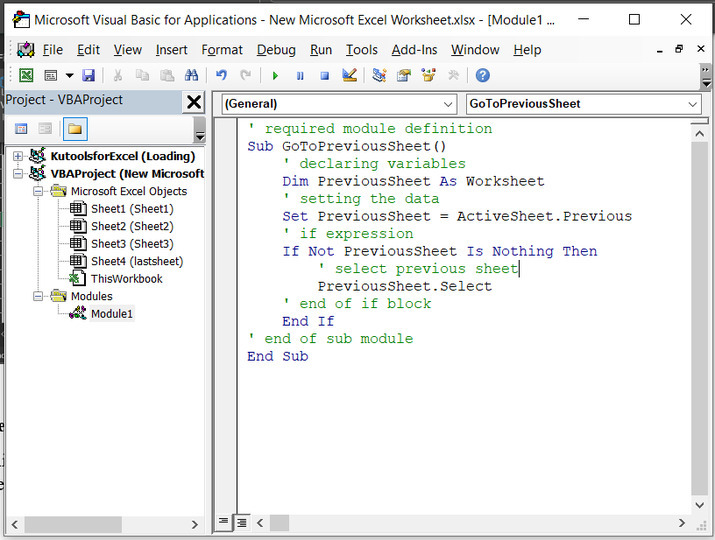This screenshot has width=715, height=540.
Task: Click the View Object icon in Project panel
Action: (x=45, y=129)
